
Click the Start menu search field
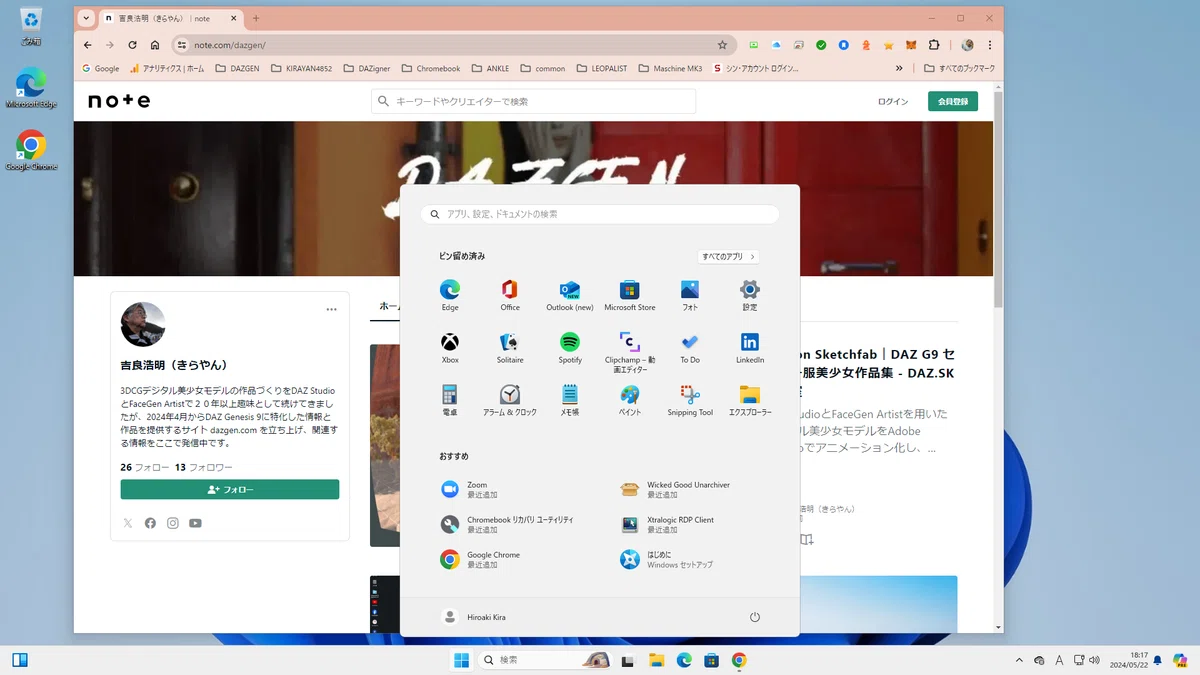pos(600,214)
